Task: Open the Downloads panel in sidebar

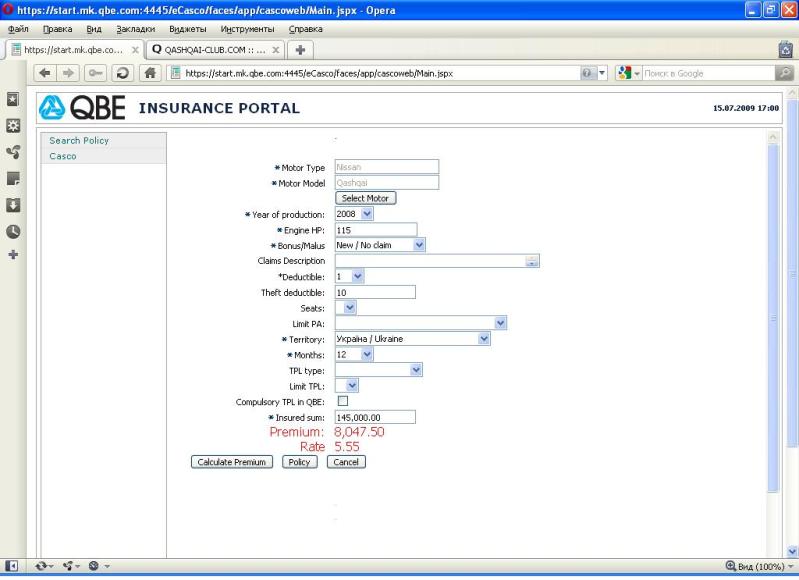Action: [x=11, y=205]
